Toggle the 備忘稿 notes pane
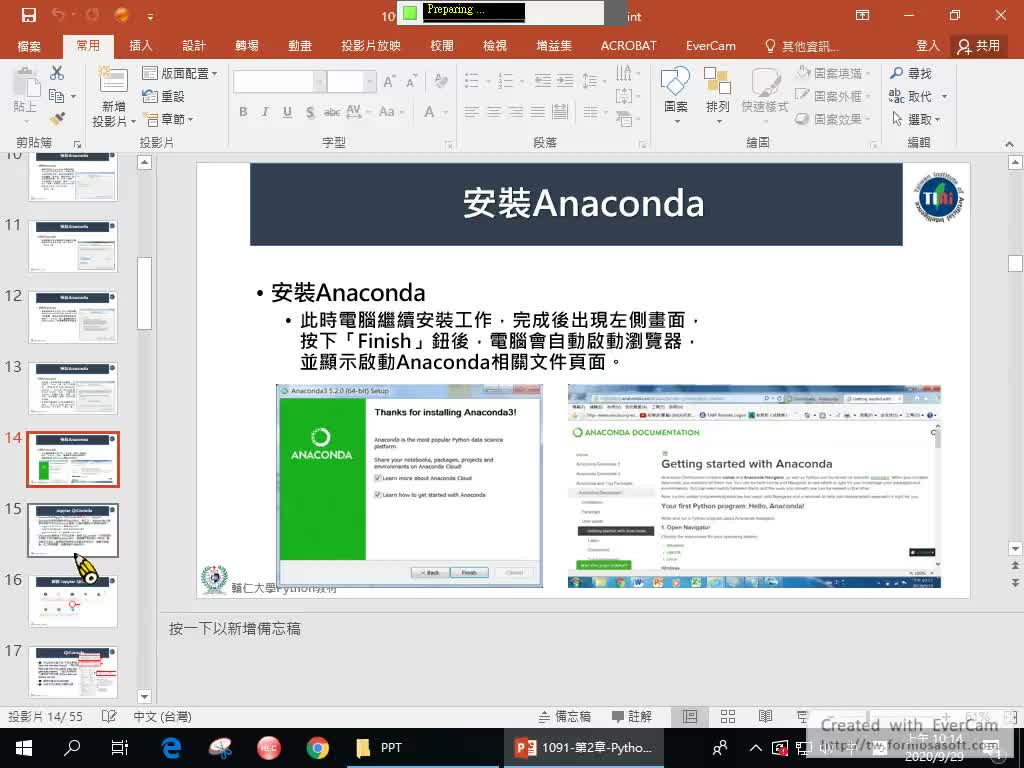 pos(564,716)
